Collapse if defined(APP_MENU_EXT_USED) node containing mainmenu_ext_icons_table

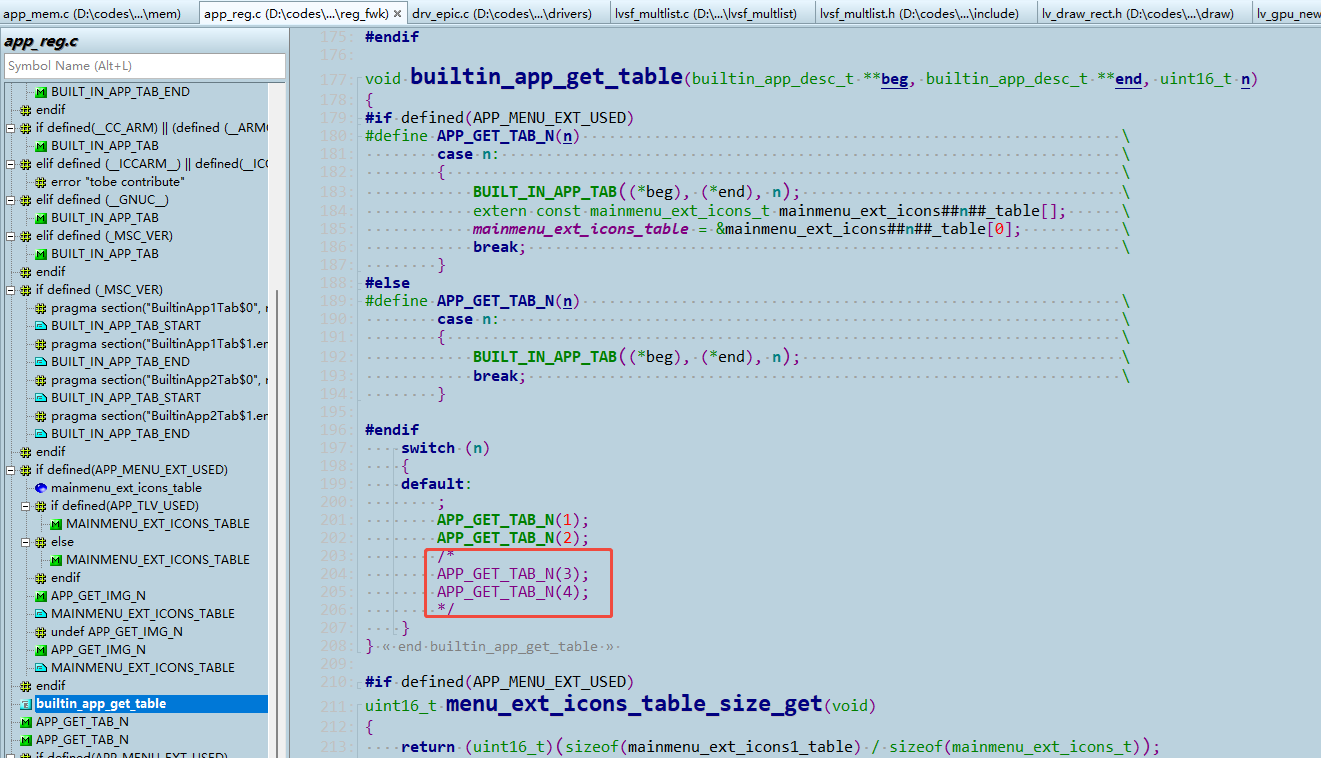(10, 470)
